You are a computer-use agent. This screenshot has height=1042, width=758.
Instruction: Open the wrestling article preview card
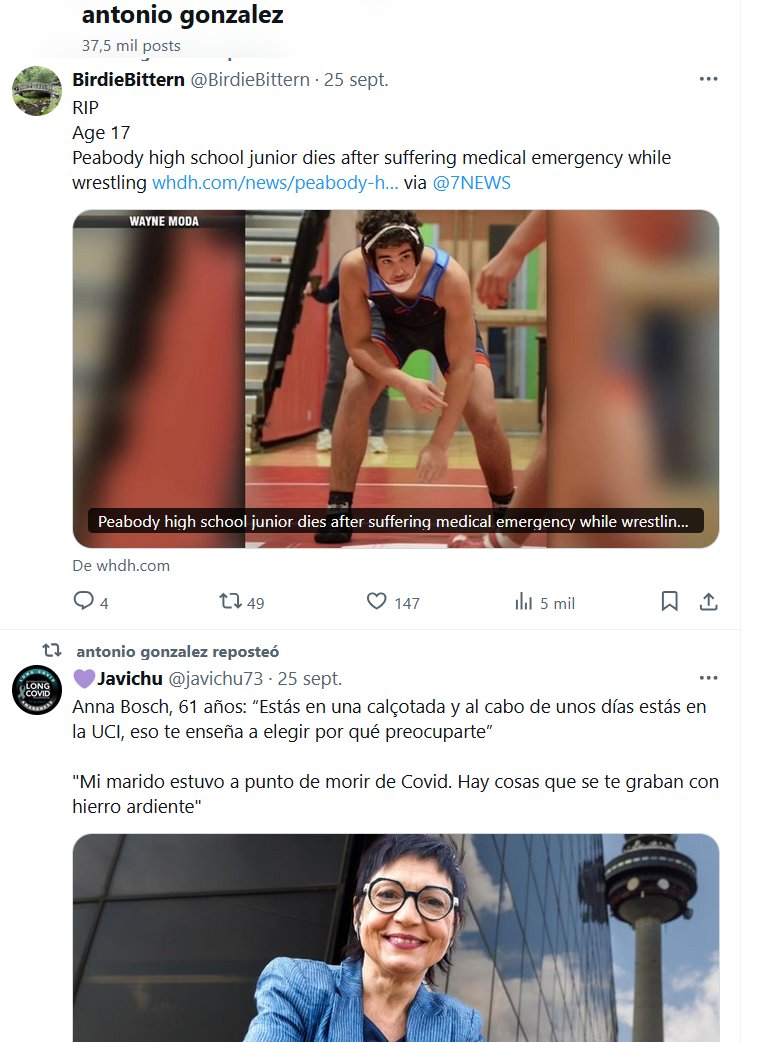pos(396,379)
